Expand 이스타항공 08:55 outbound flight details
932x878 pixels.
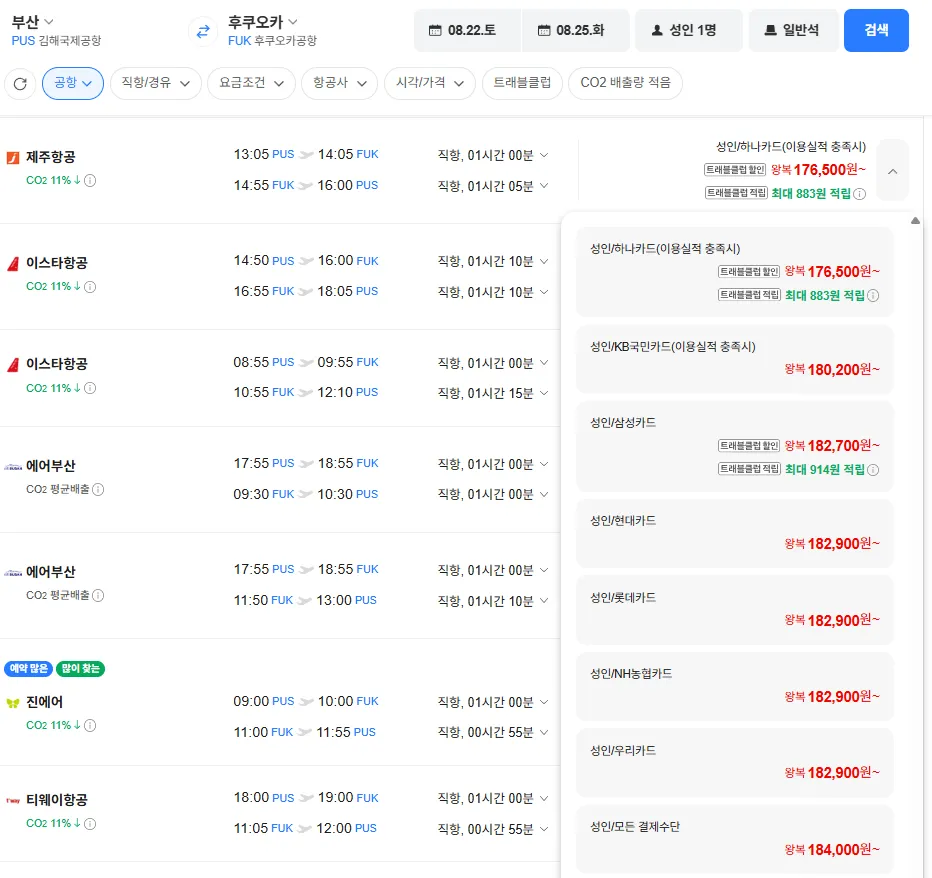[544, 363]
